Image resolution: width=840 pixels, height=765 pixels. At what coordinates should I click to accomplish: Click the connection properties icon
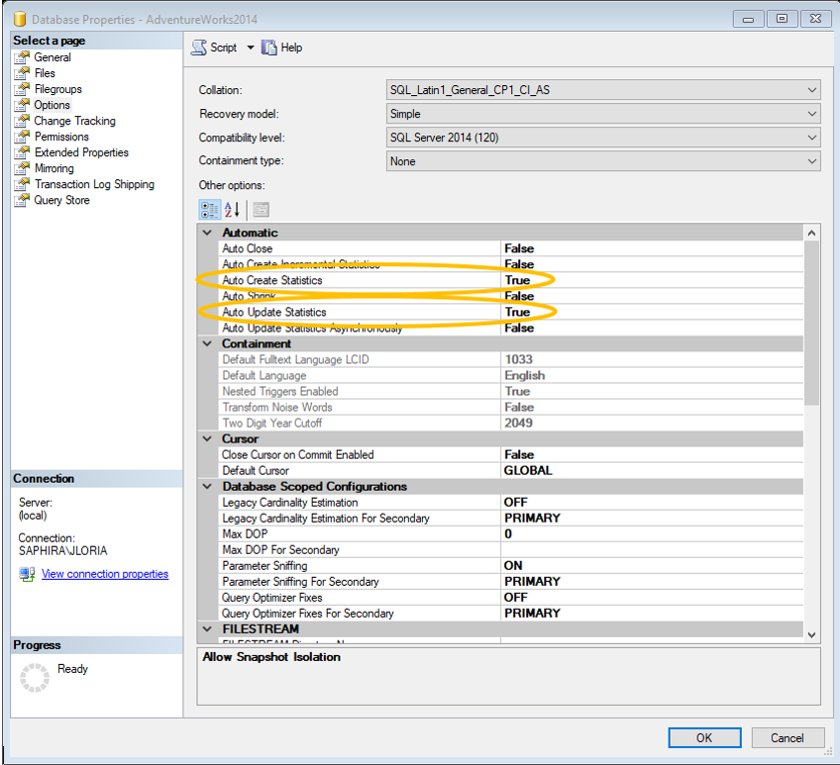pyautogui.click(x=27, y=574)
